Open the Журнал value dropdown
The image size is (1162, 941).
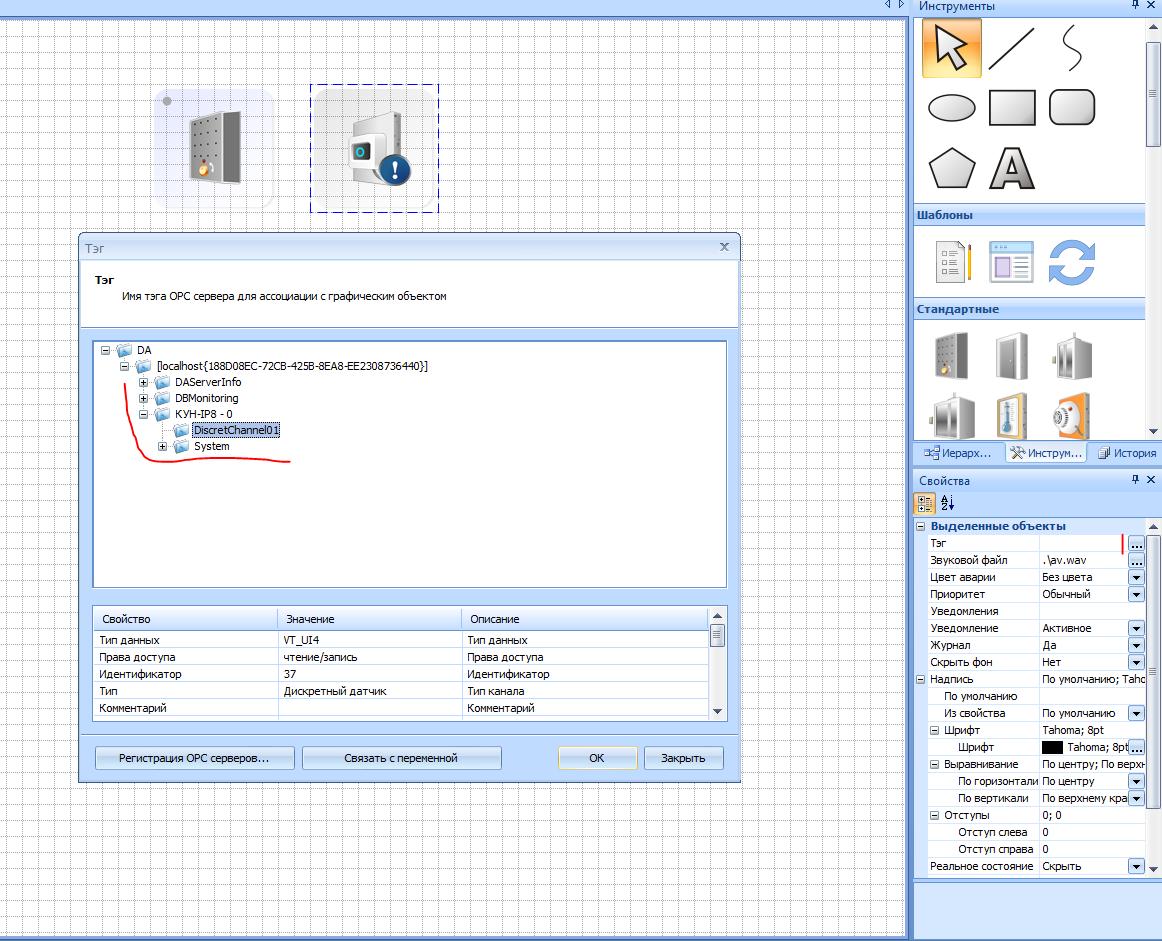(x=1136, y=646)
